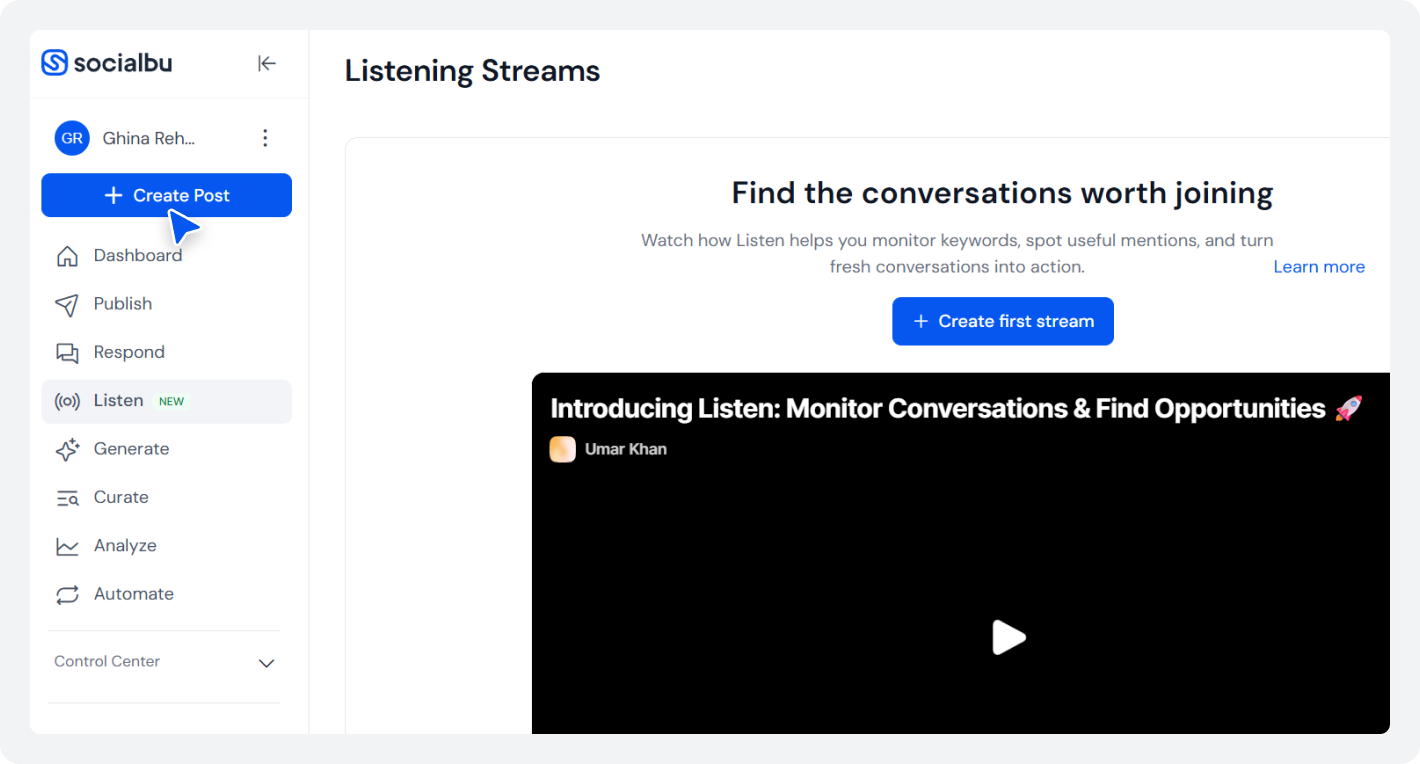Open the three-dot account options menu
This screenshot has height=764, width=1420.
click(265, 138)
